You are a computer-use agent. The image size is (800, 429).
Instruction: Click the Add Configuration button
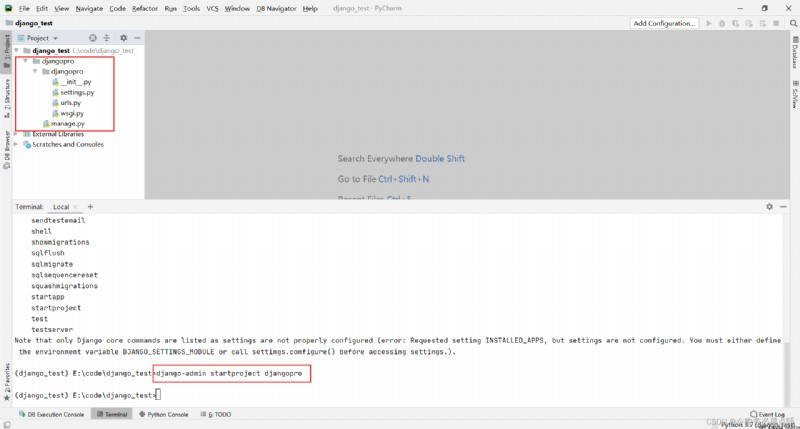664,23
